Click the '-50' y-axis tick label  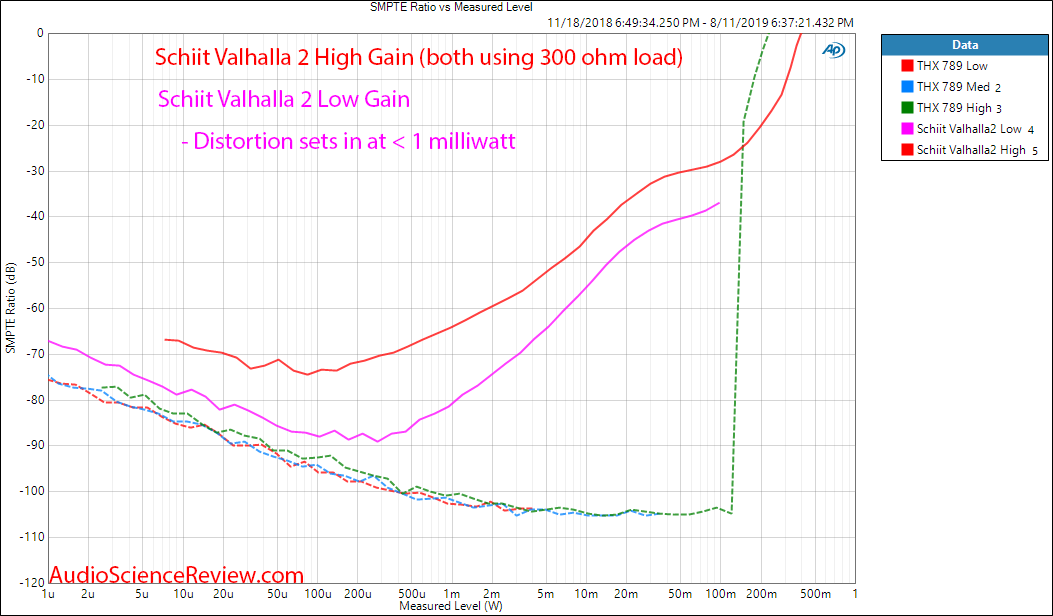pyautogui.click(x=34, y=262)
